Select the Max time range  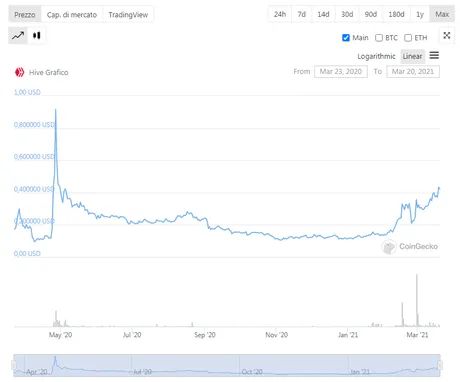(x=442, y=14)
